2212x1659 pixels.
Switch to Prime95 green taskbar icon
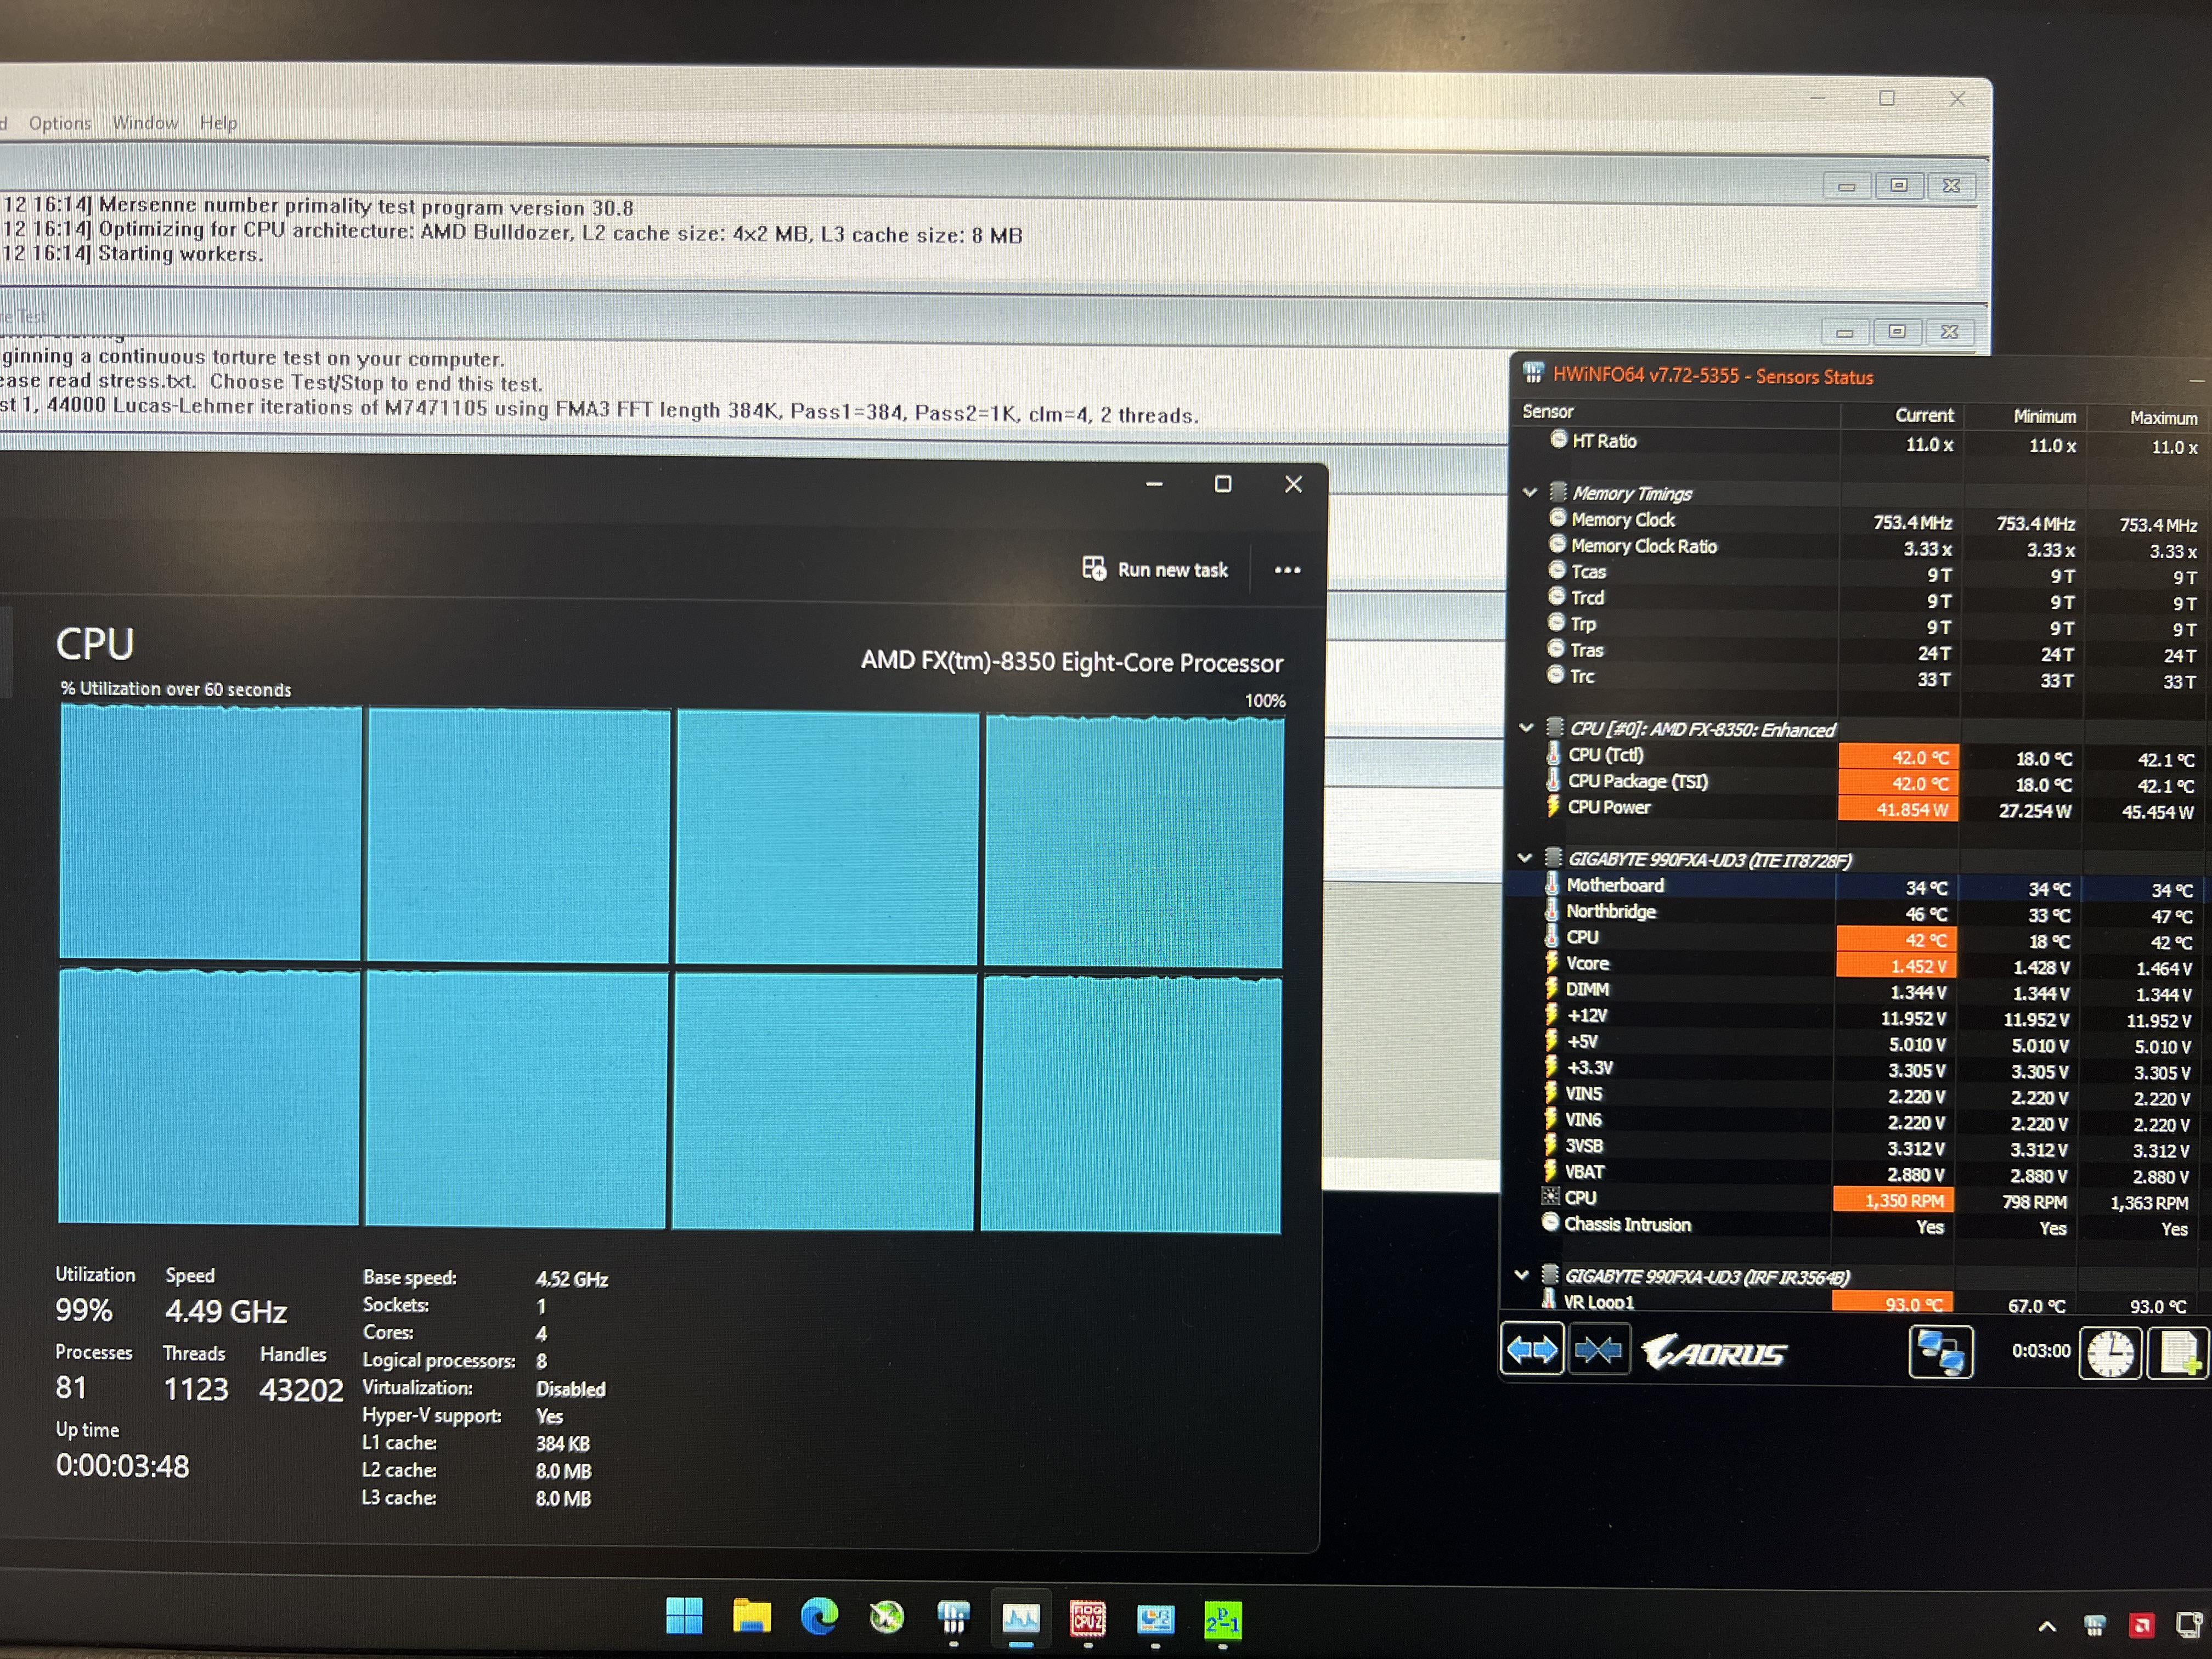tap(1223, 1619)
